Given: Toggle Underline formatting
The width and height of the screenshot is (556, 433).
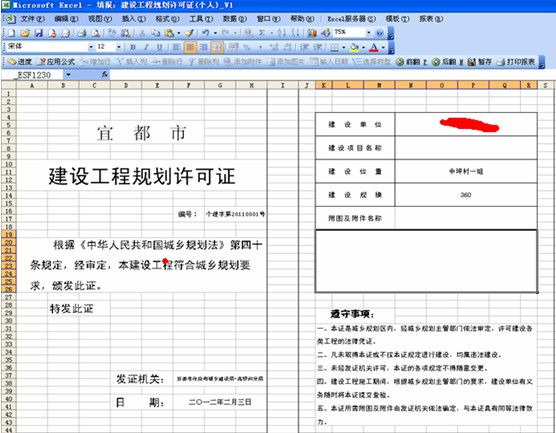Looking at the screenshot, I should [x=160, y=47].
